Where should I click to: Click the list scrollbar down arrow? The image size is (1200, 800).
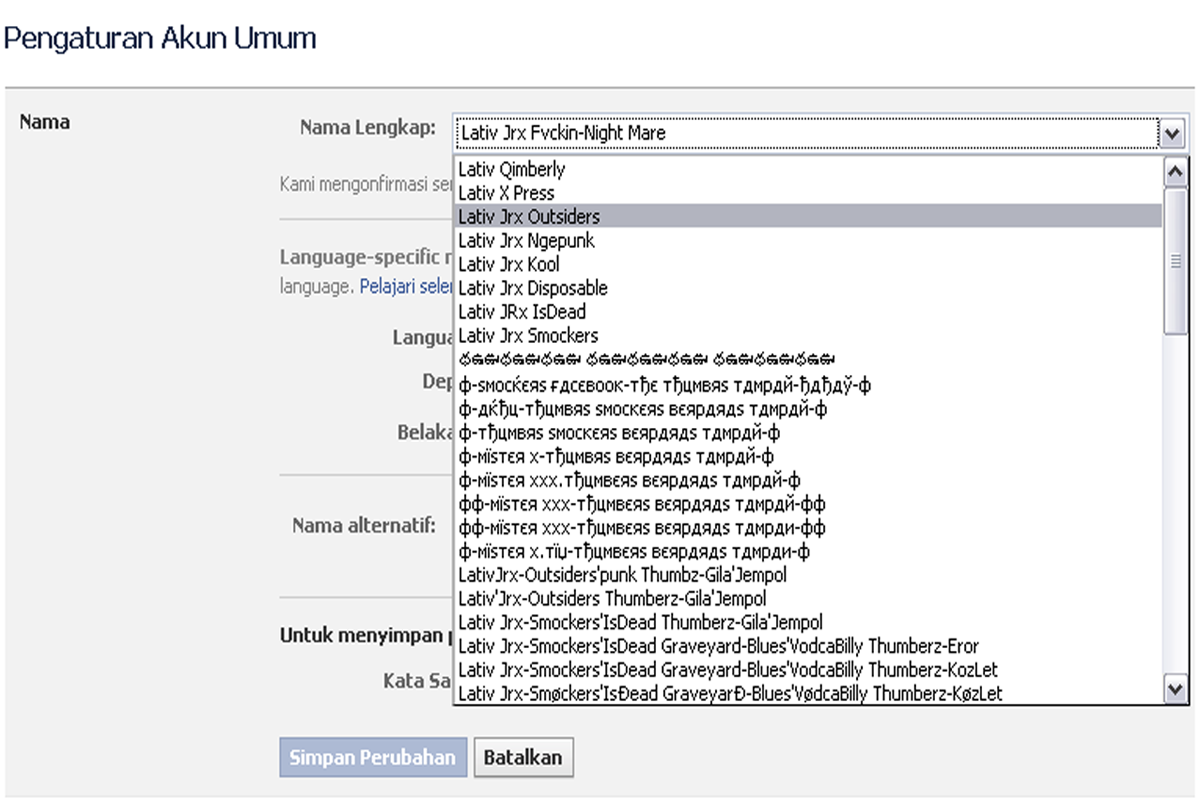pyautogui.click(x=1176, y=689)
